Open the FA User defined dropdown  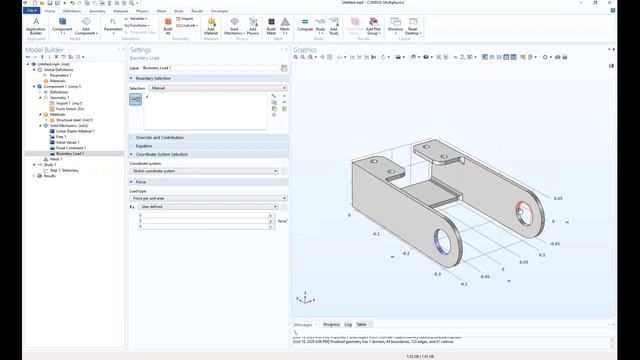click(208, 207)
